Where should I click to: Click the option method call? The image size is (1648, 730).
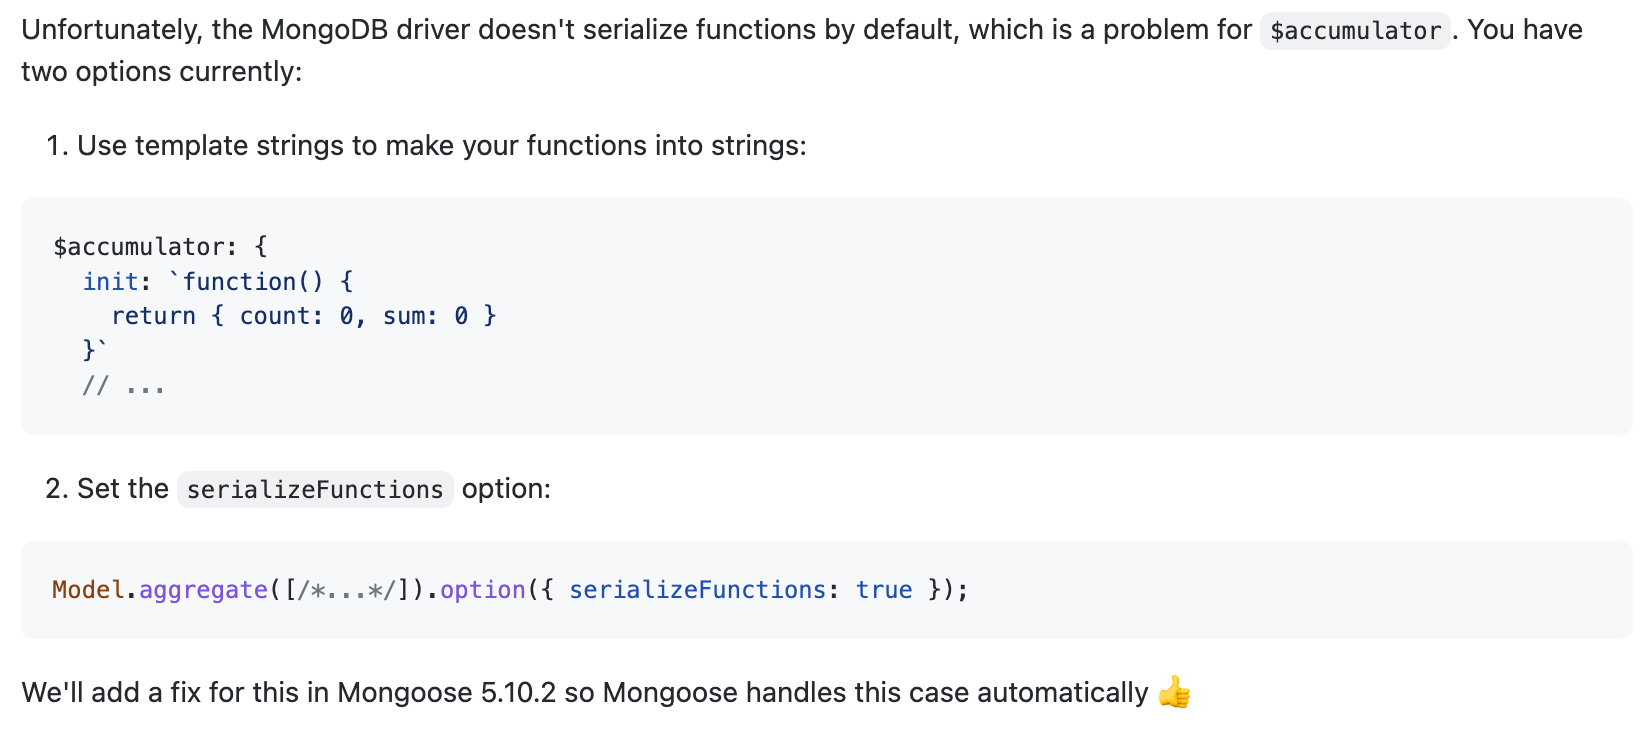pyautogui.click(x=483, y=590)
